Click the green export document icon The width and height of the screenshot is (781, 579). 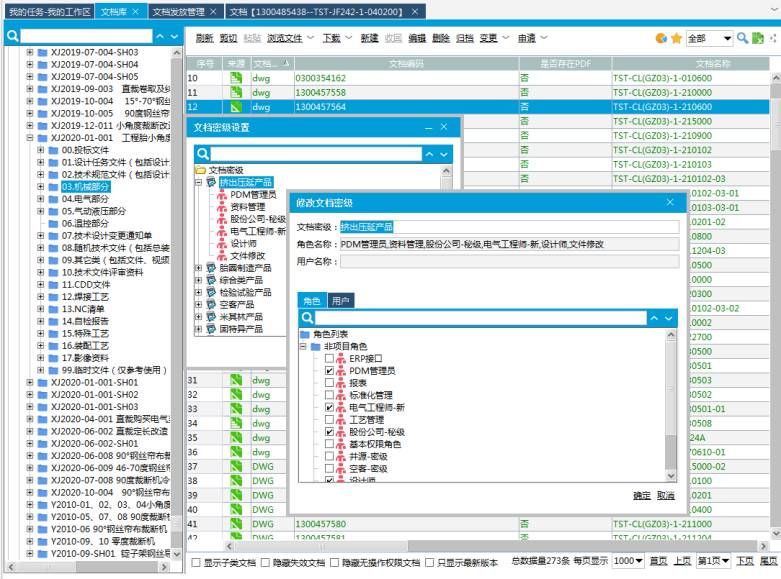coord(758,38)
